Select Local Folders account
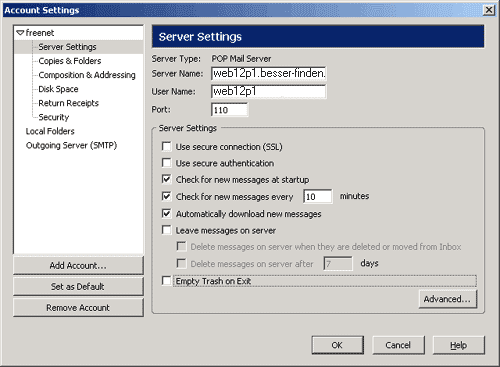Screen dimensions: 500x367 click(50, 131)
